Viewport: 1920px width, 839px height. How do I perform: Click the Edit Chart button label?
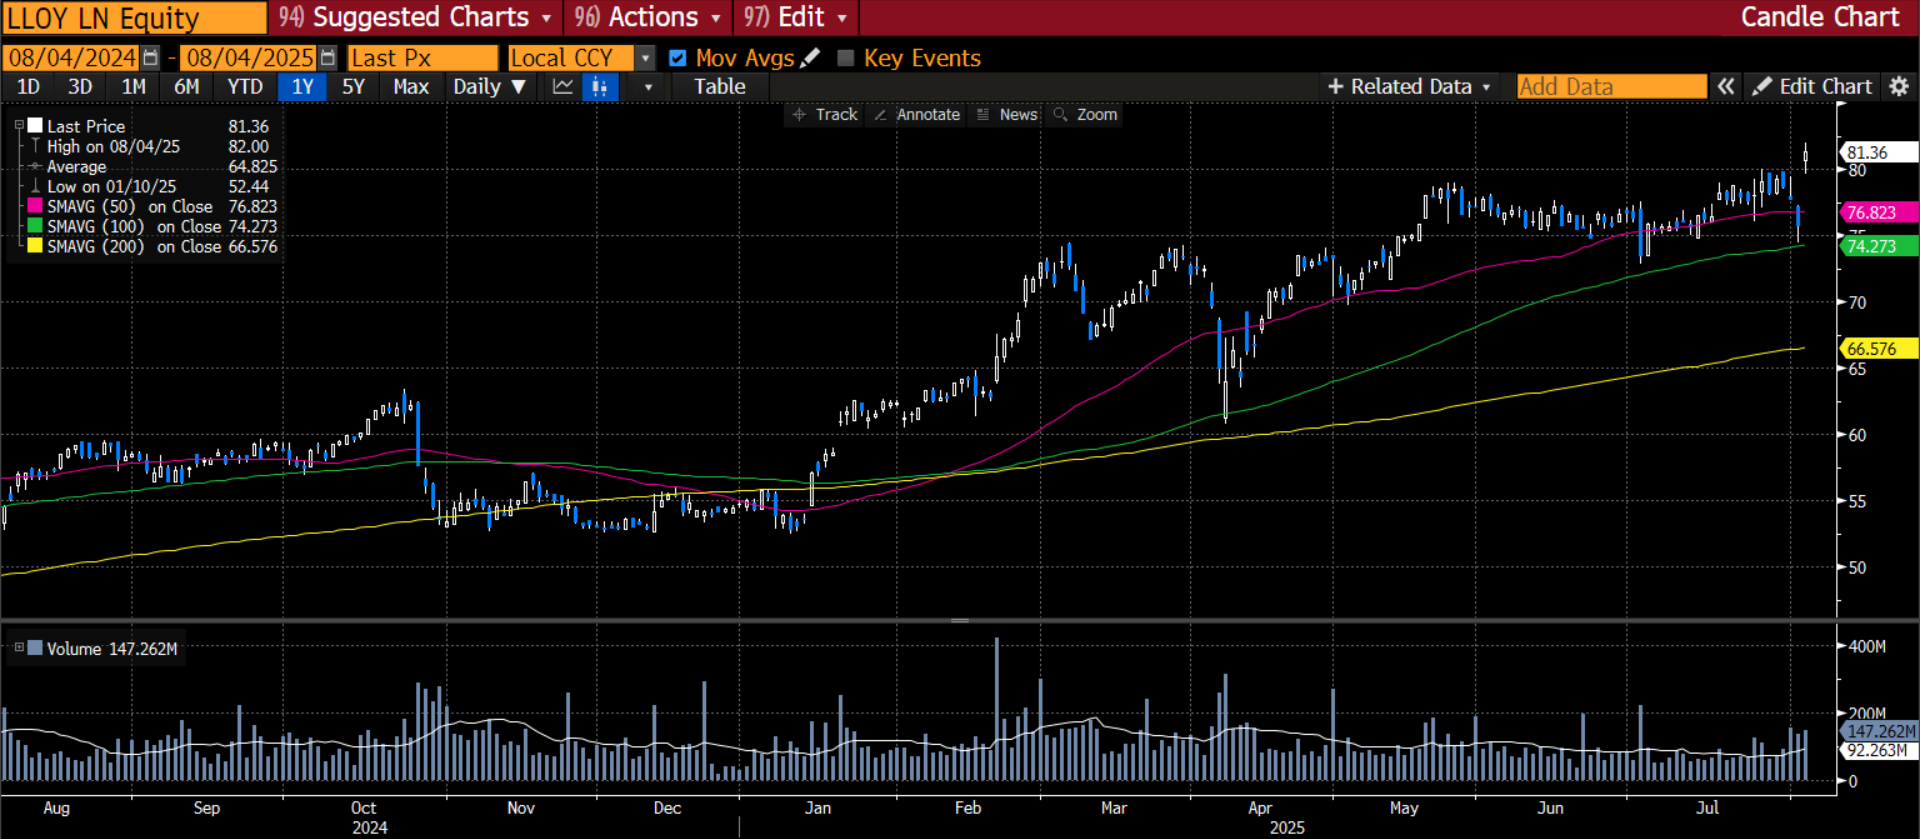point(1825,87)
